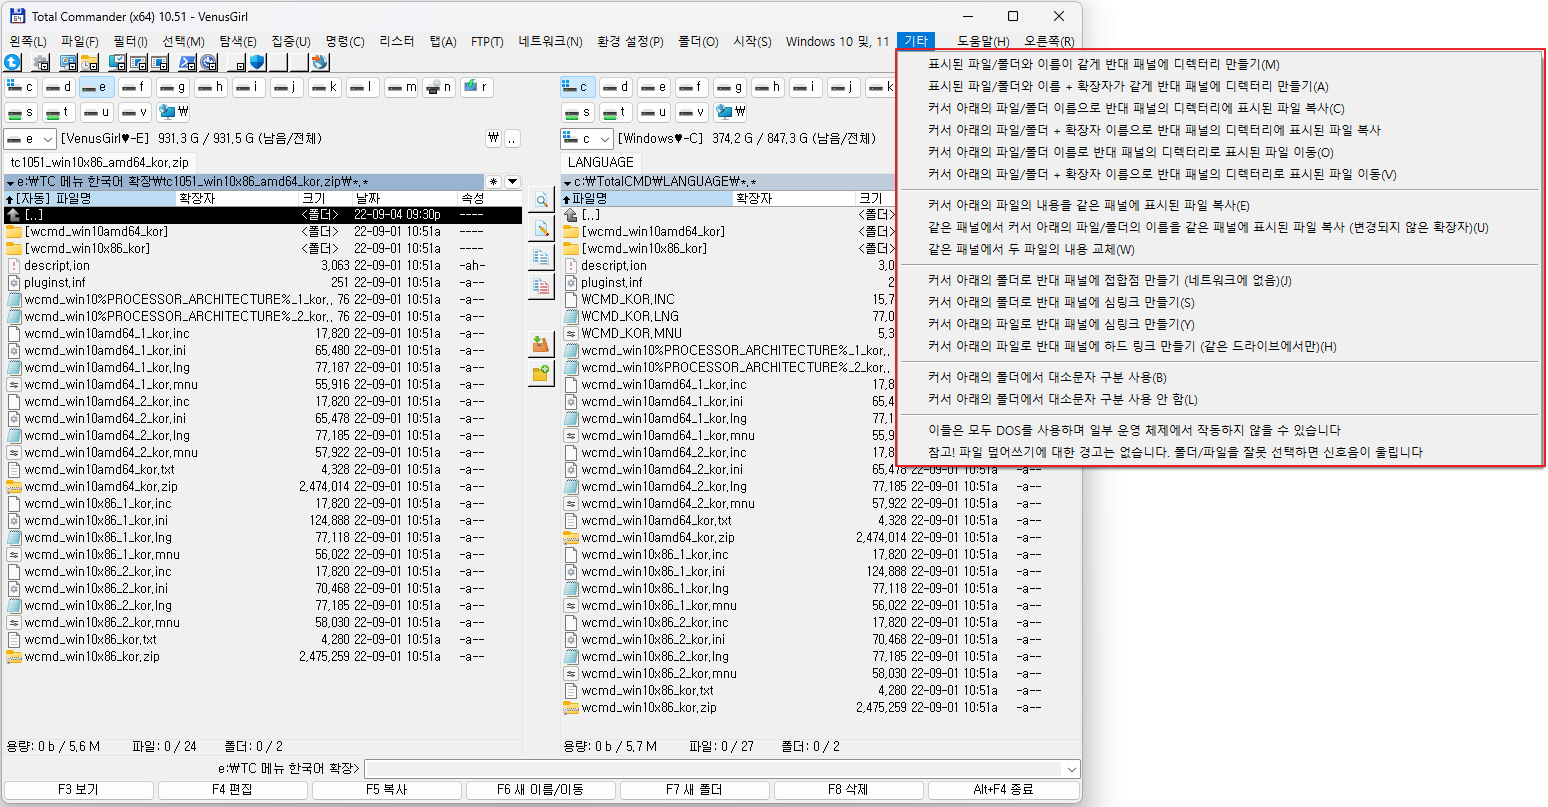Select drive r in left panel drive bar
The image size is (1548, 807).
(x=477, y=87)
